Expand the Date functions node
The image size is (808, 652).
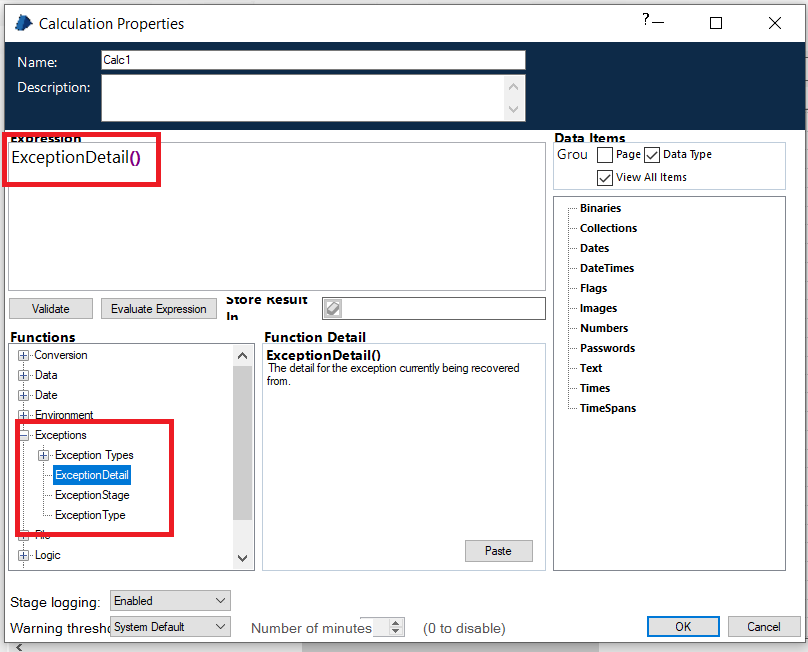[23, 395]
